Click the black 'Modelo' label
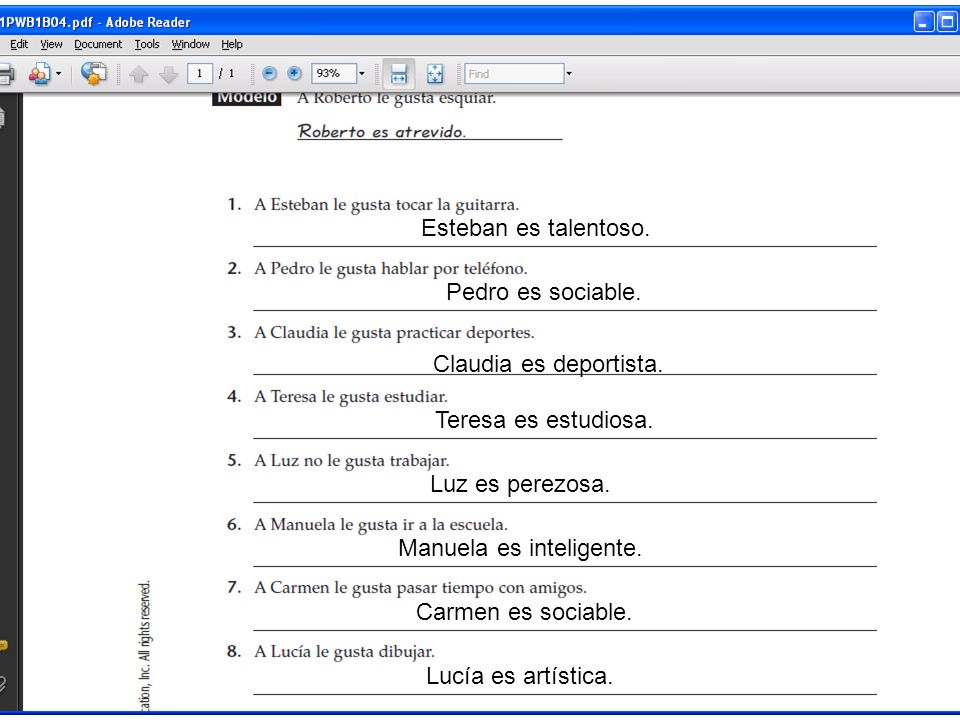Image resolution: width=960 pixels, height=720 pixels. tap(247, 98)
